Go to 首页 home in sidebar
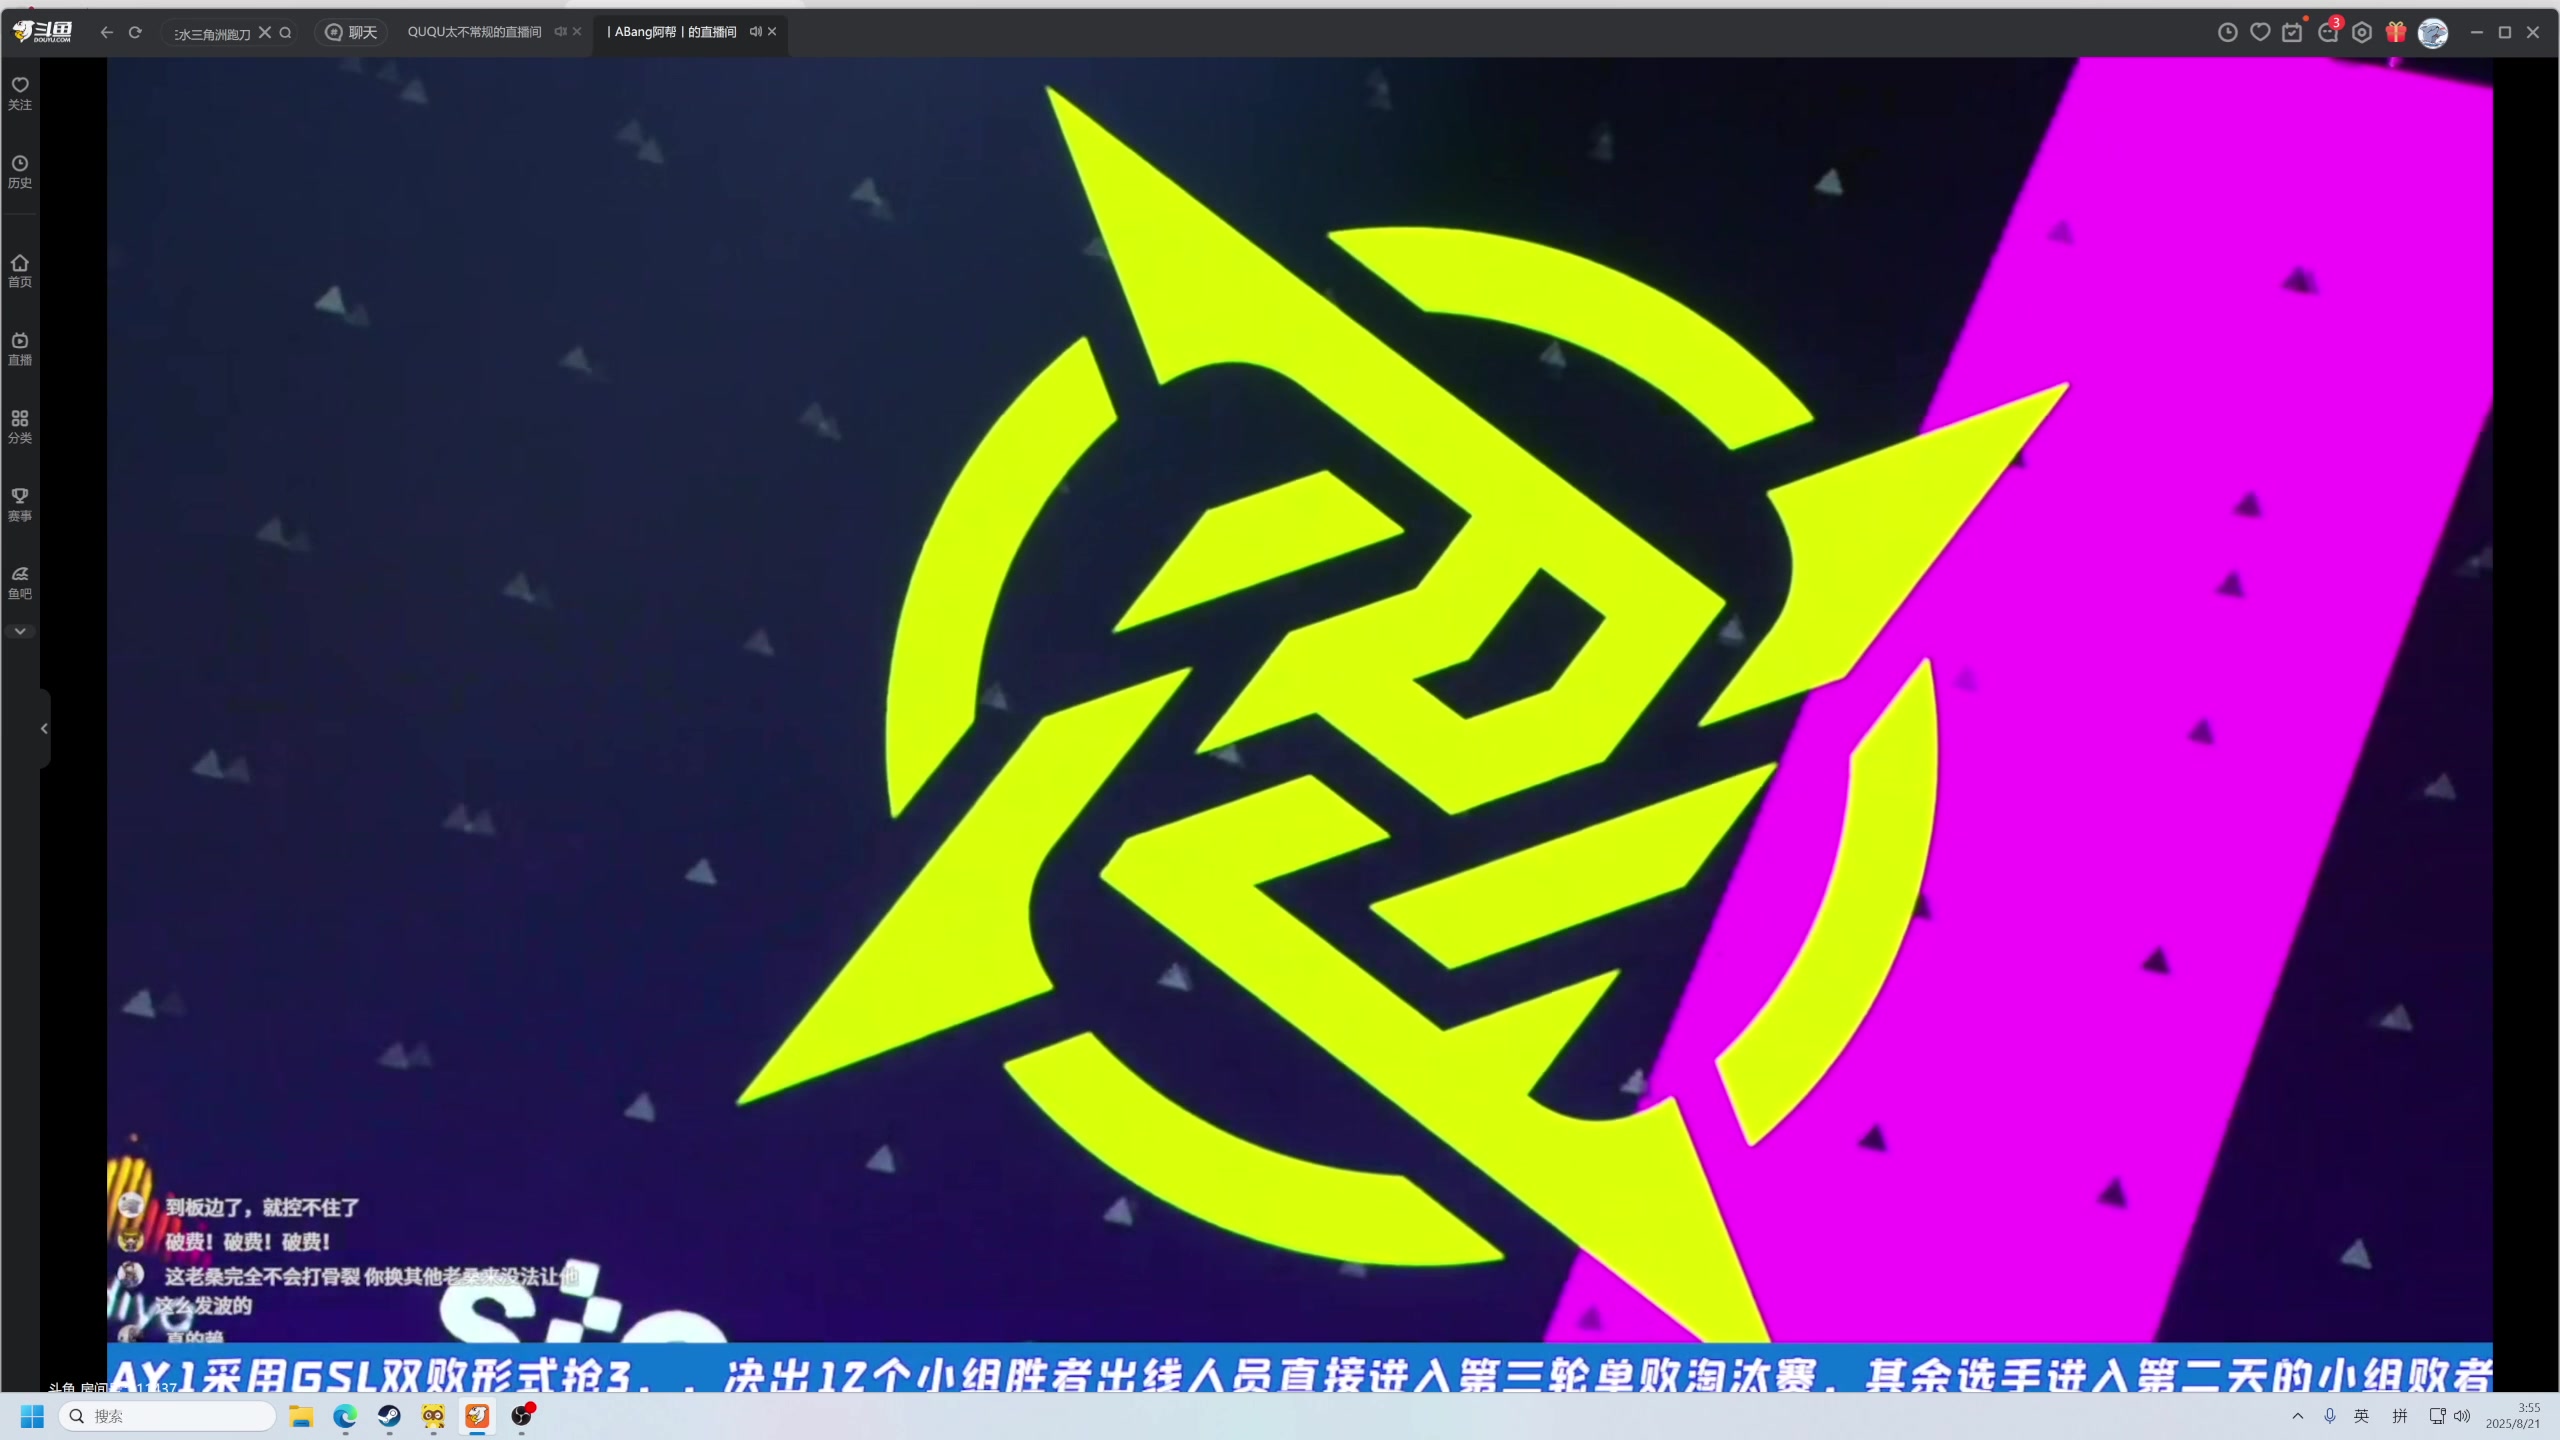Image resolution: width=2560 pixels, height=1440 pixels. click(x=20, y=271)
